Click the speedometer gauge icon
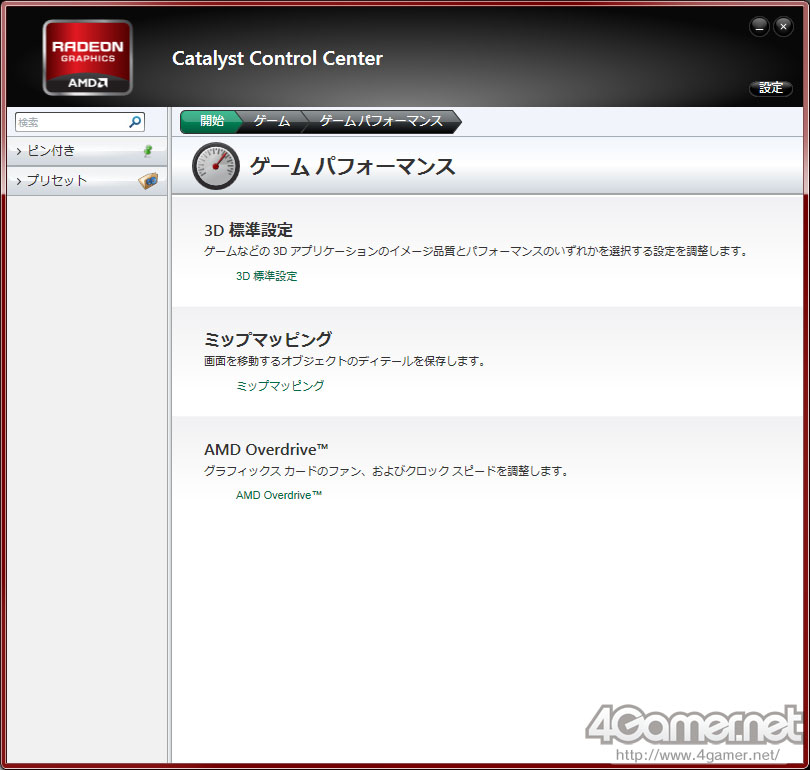Screen dimensions: 810x770 click(x=215, y=166)
